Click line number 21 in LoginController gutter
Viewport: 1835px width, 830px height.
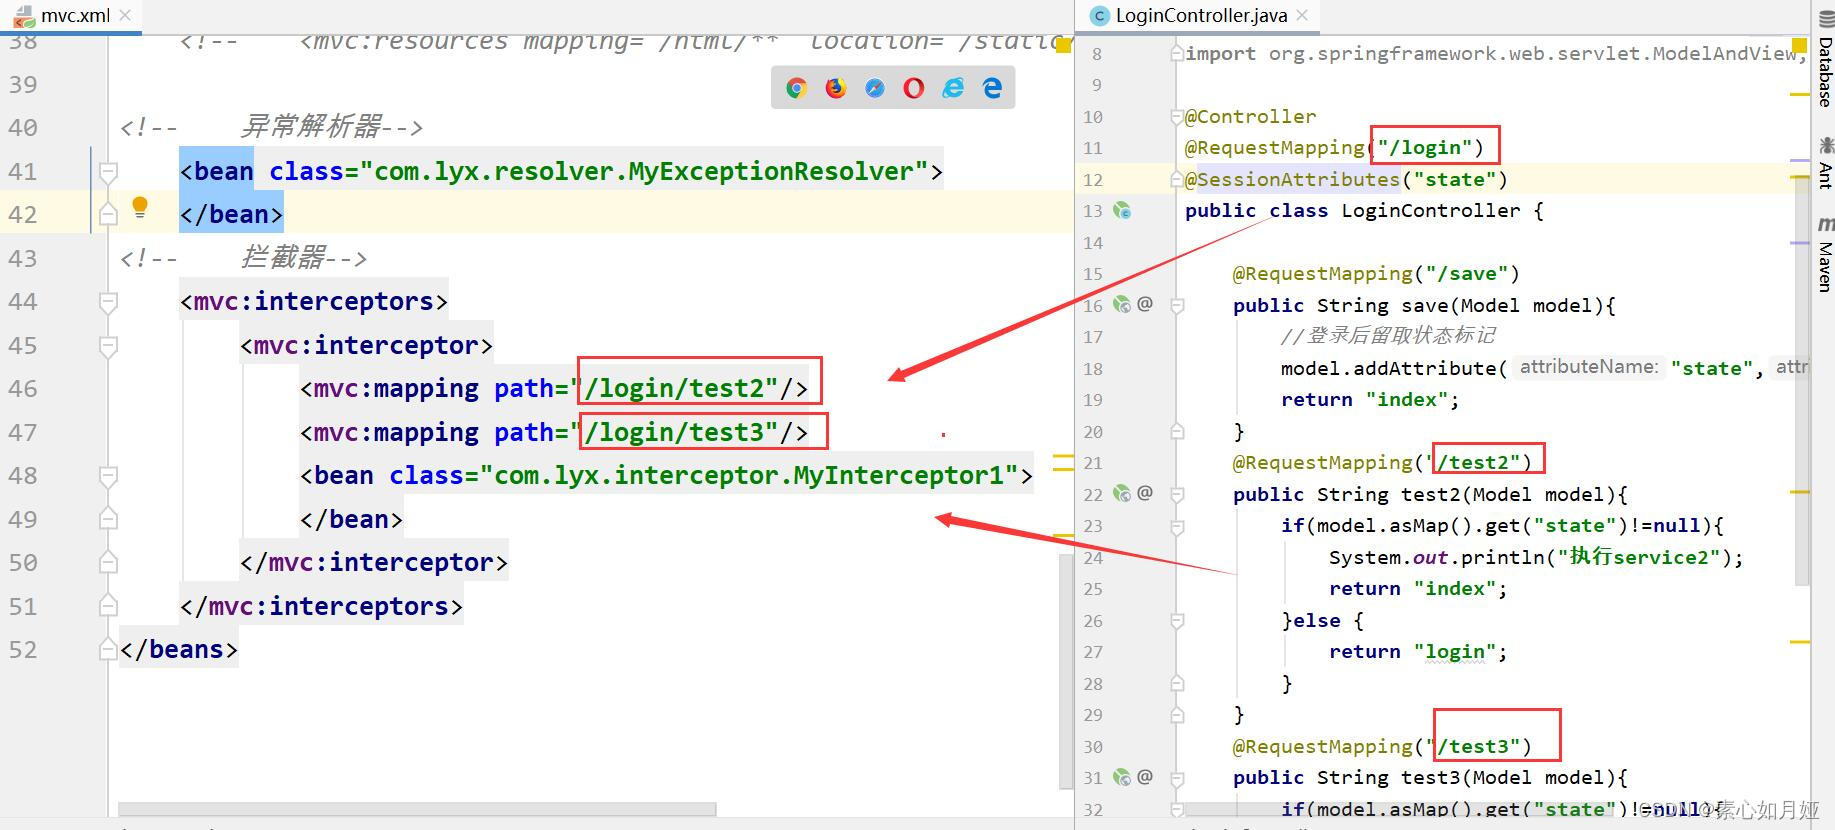point(1093,463)
